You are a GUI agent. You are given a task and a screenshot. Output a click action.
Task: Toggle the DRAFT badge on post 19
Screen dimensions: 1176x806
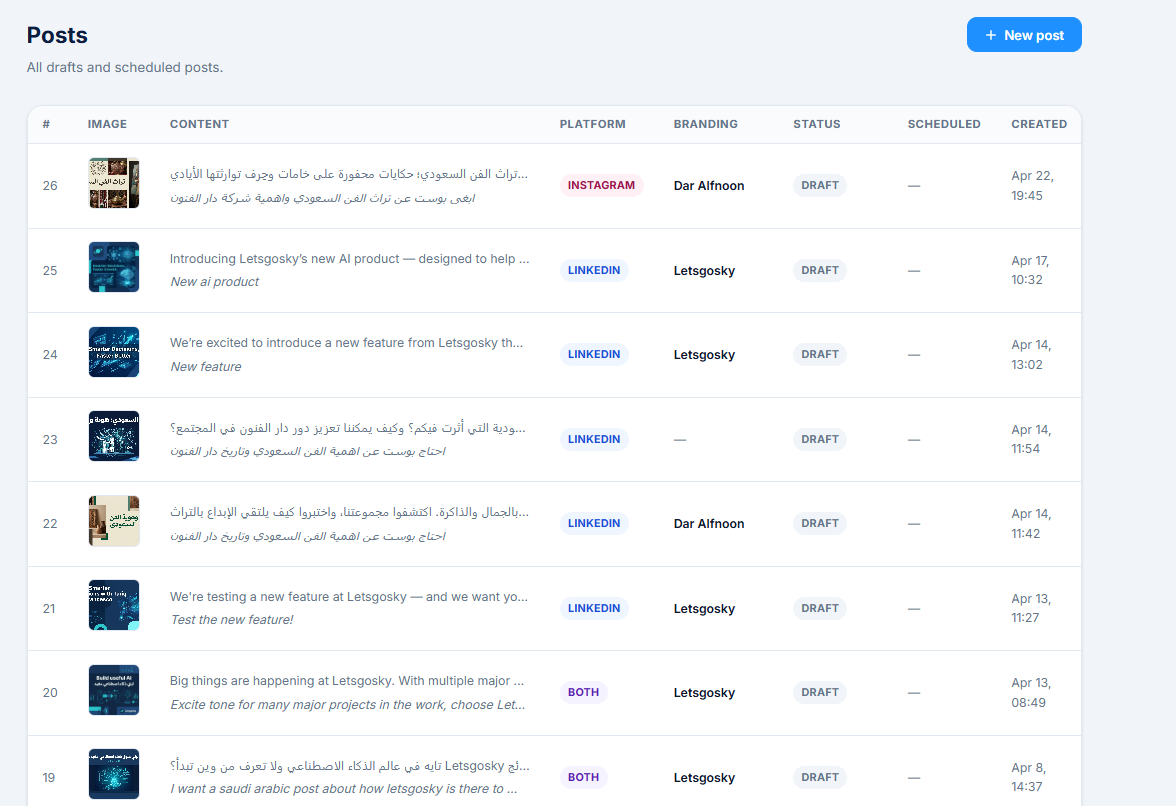click(x=819, y=777)
